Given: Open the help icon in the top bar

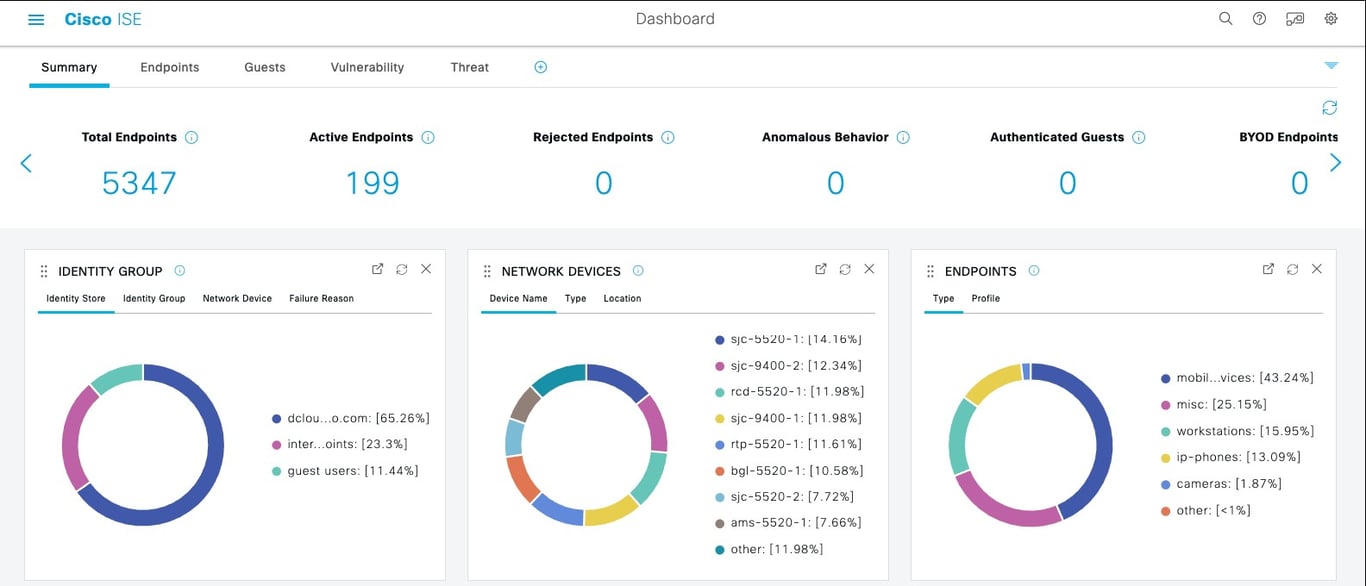Looking at the screenshot, I should 1259,18.
